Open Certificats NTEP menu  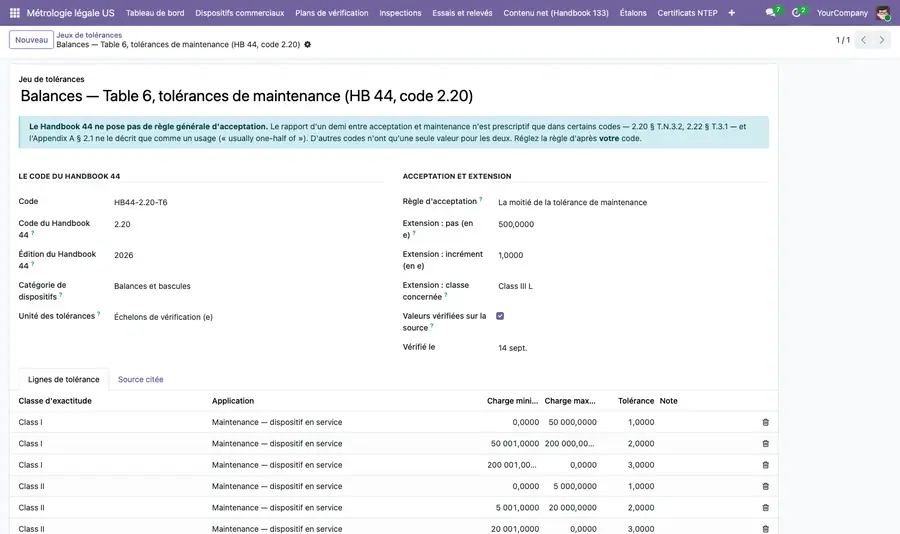pos(687,13)
